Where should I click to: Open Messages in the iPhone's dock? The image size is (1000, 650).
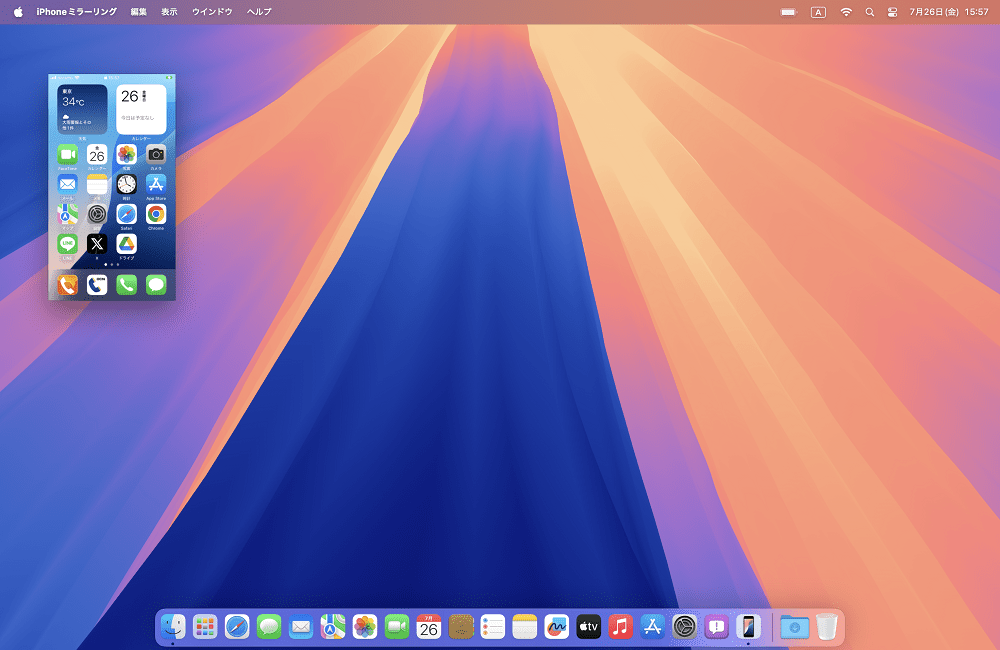(x=156, y=284)
